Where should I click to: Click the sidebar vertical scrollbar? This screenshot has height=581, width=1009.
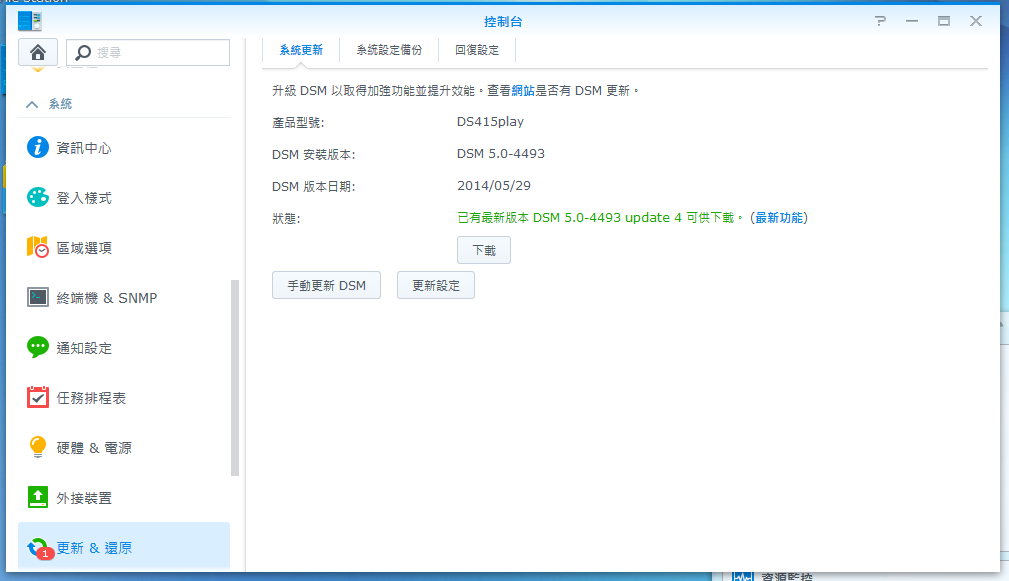[x=235, y=378]
